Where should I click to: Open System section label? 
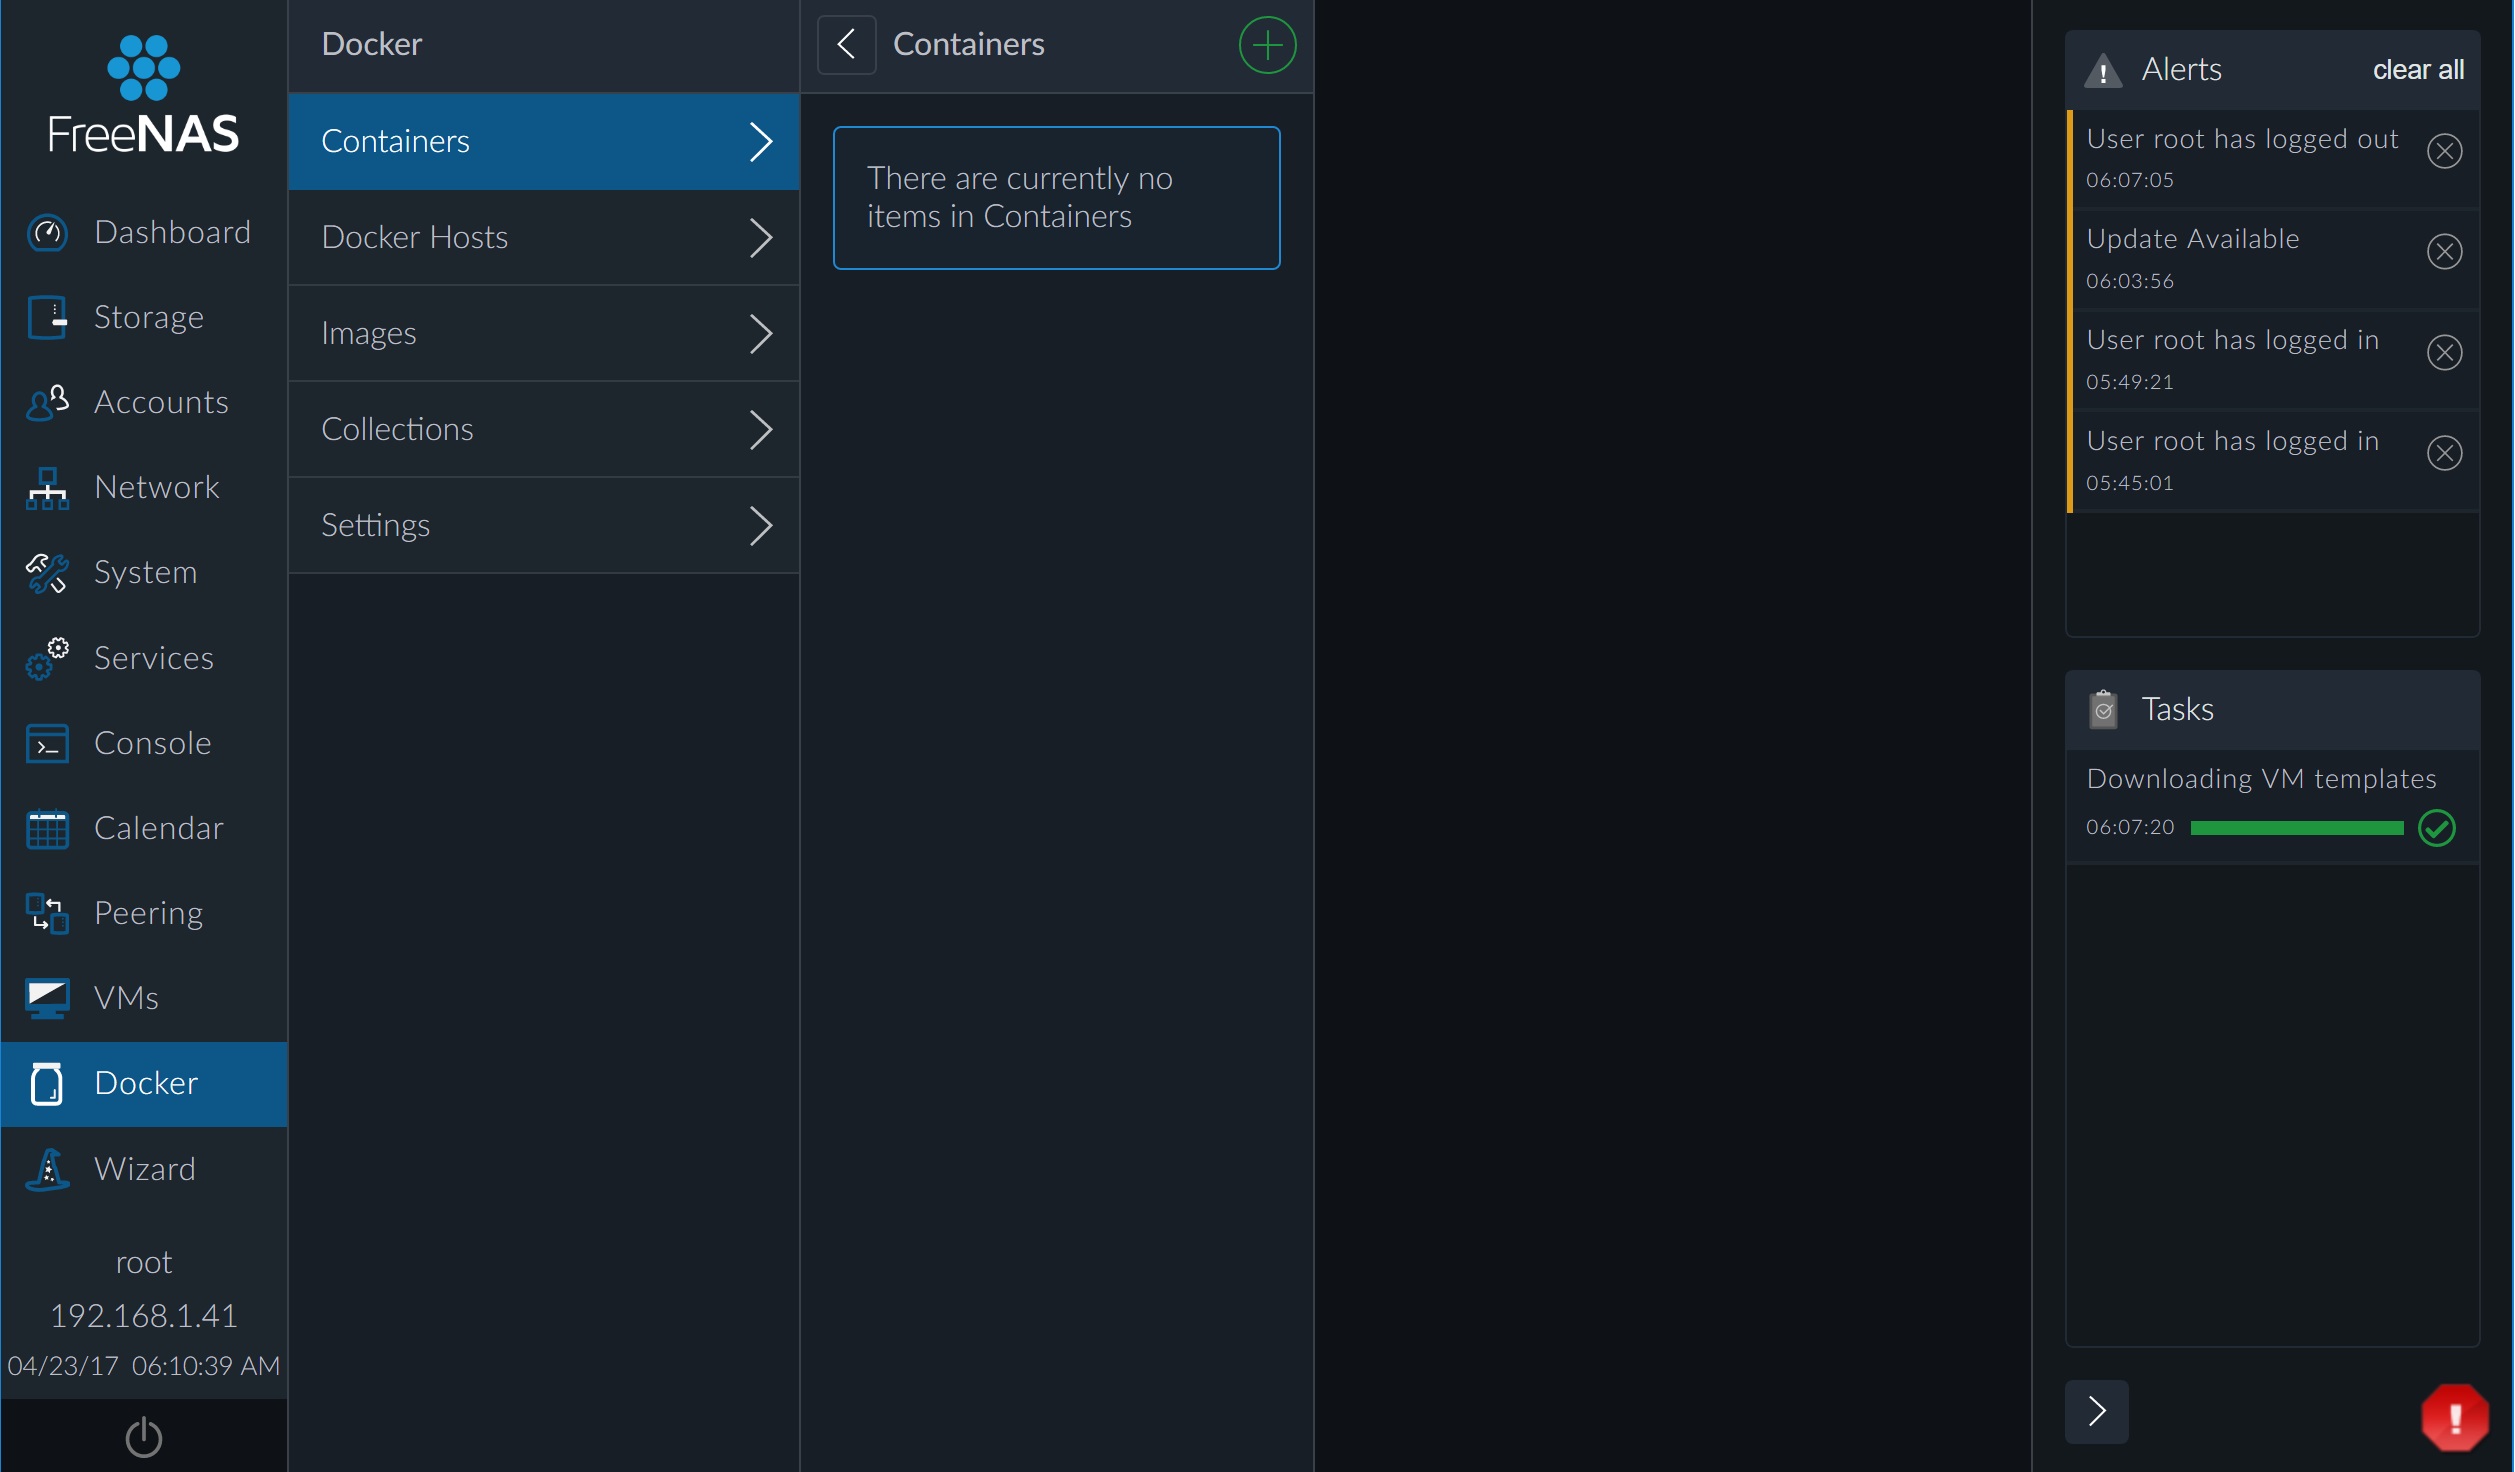[146, 572]
